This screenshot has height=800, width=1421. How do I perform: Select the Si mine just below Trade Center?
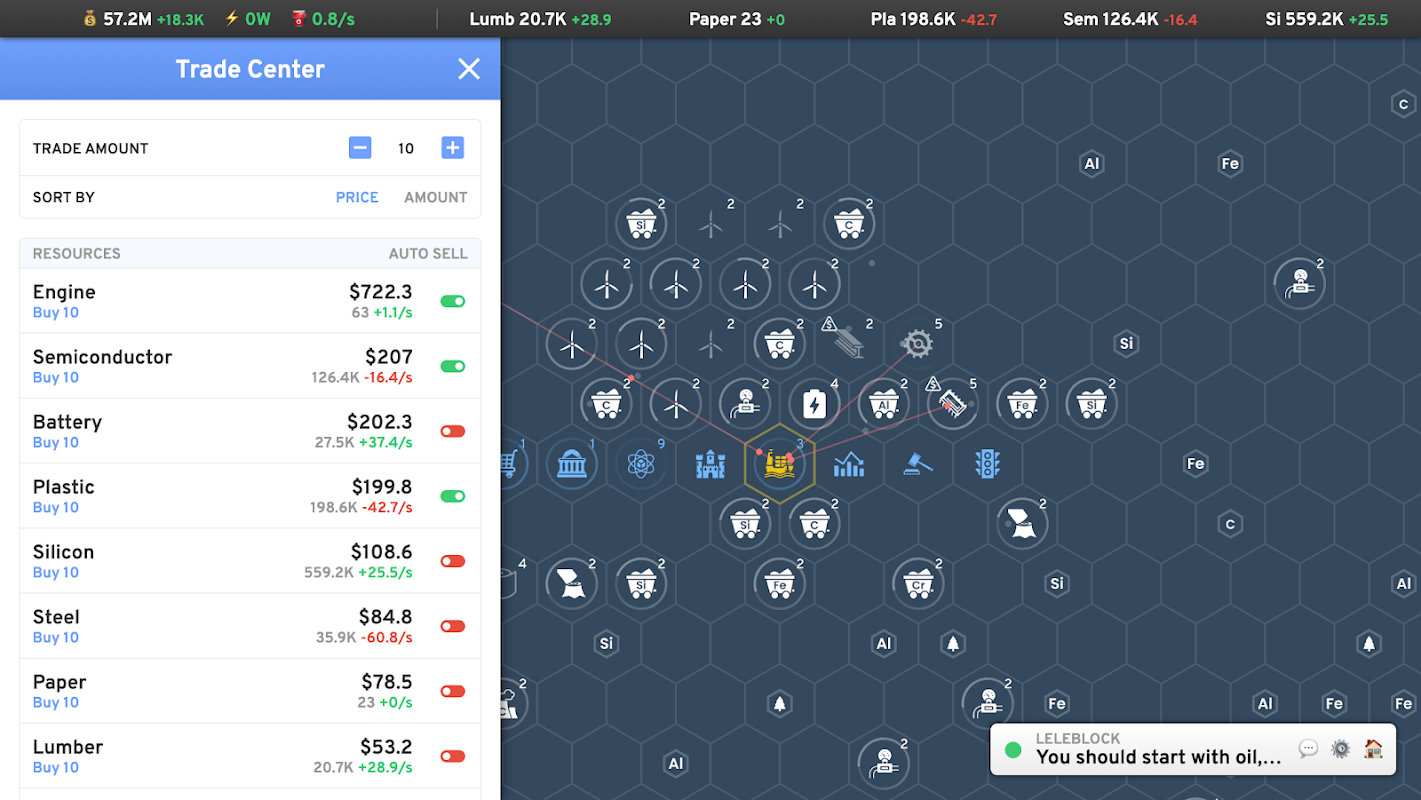[x=745, y=523]
